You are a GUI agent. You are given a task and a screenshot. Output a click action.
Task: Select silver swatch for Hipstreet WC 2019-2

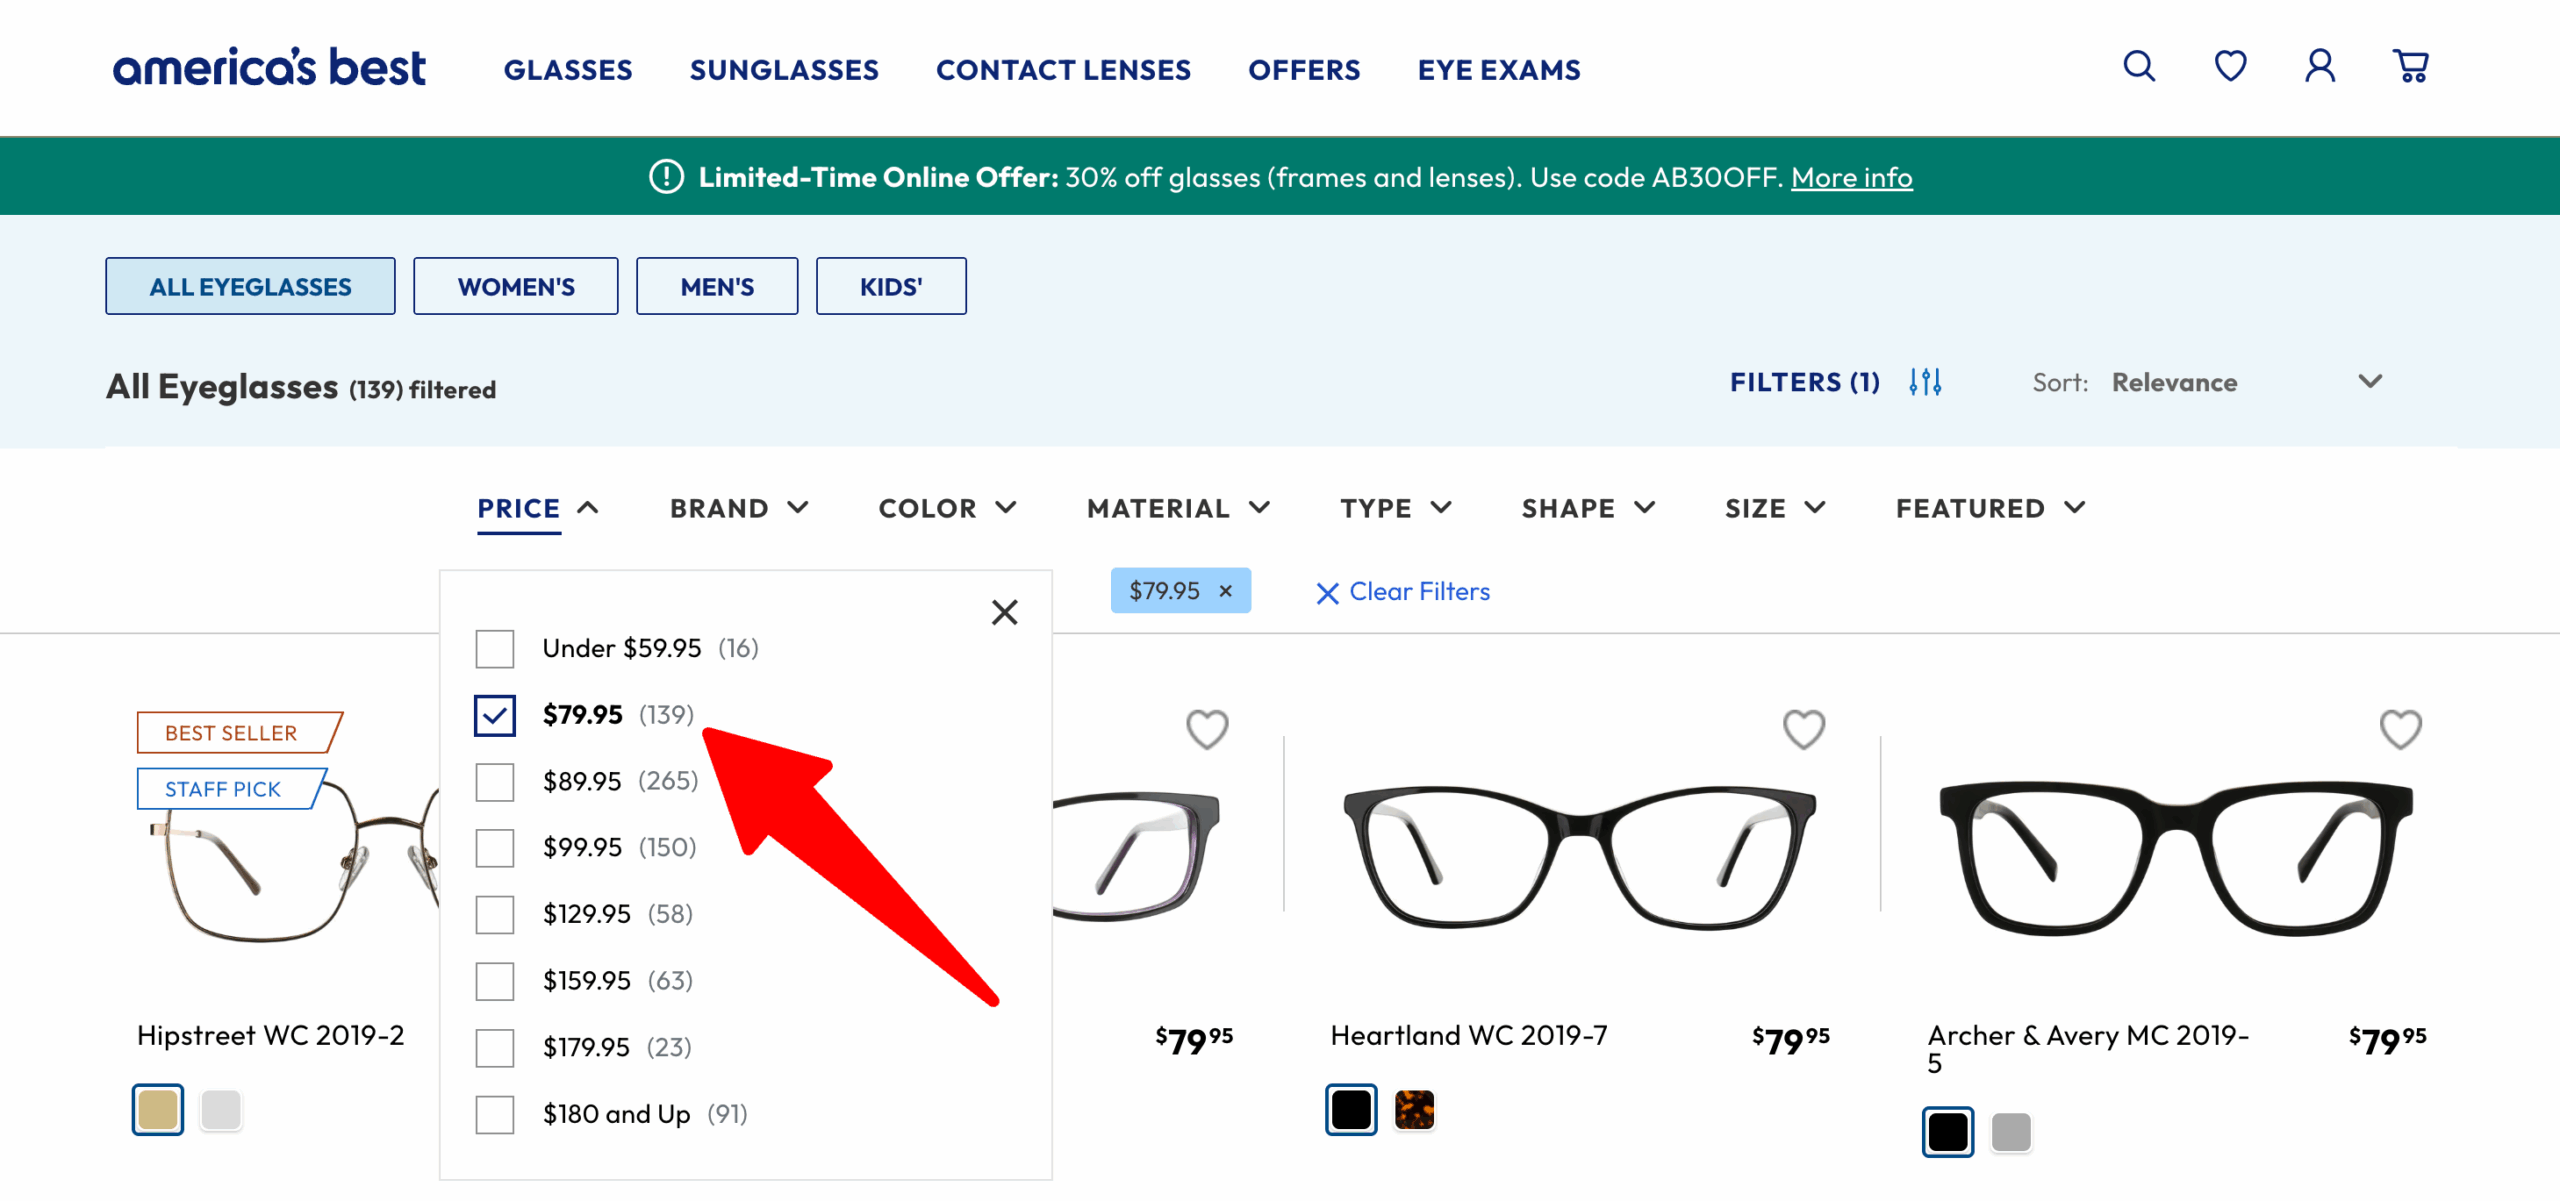221,1110
